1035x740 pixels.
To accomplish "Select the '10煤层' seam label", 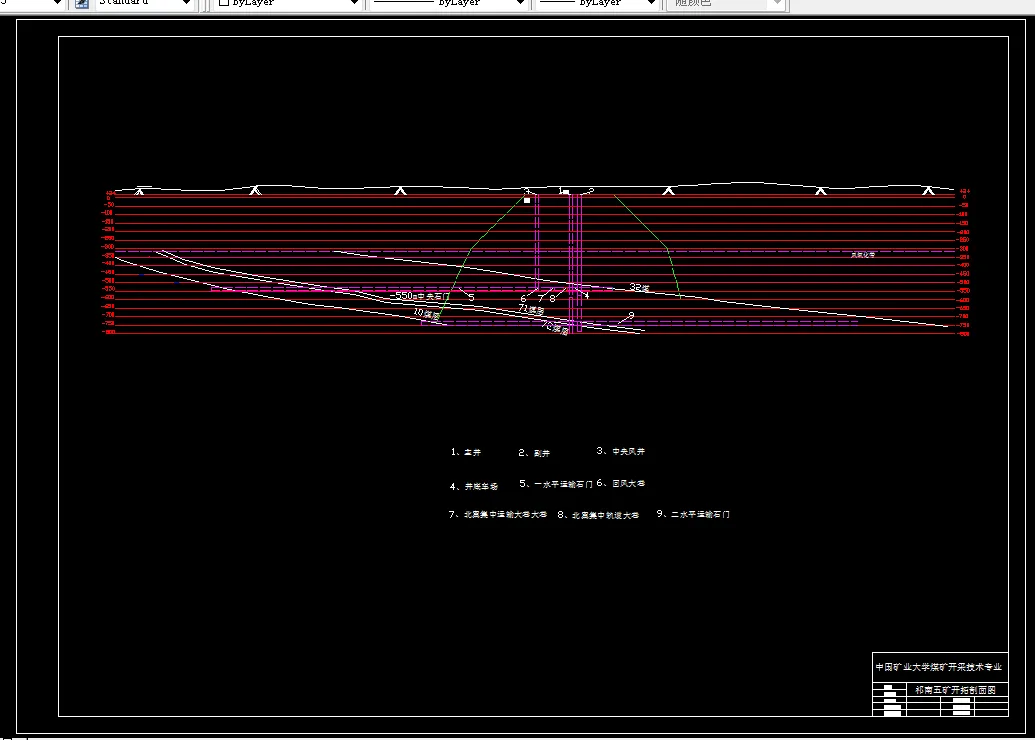I will 427,314.
